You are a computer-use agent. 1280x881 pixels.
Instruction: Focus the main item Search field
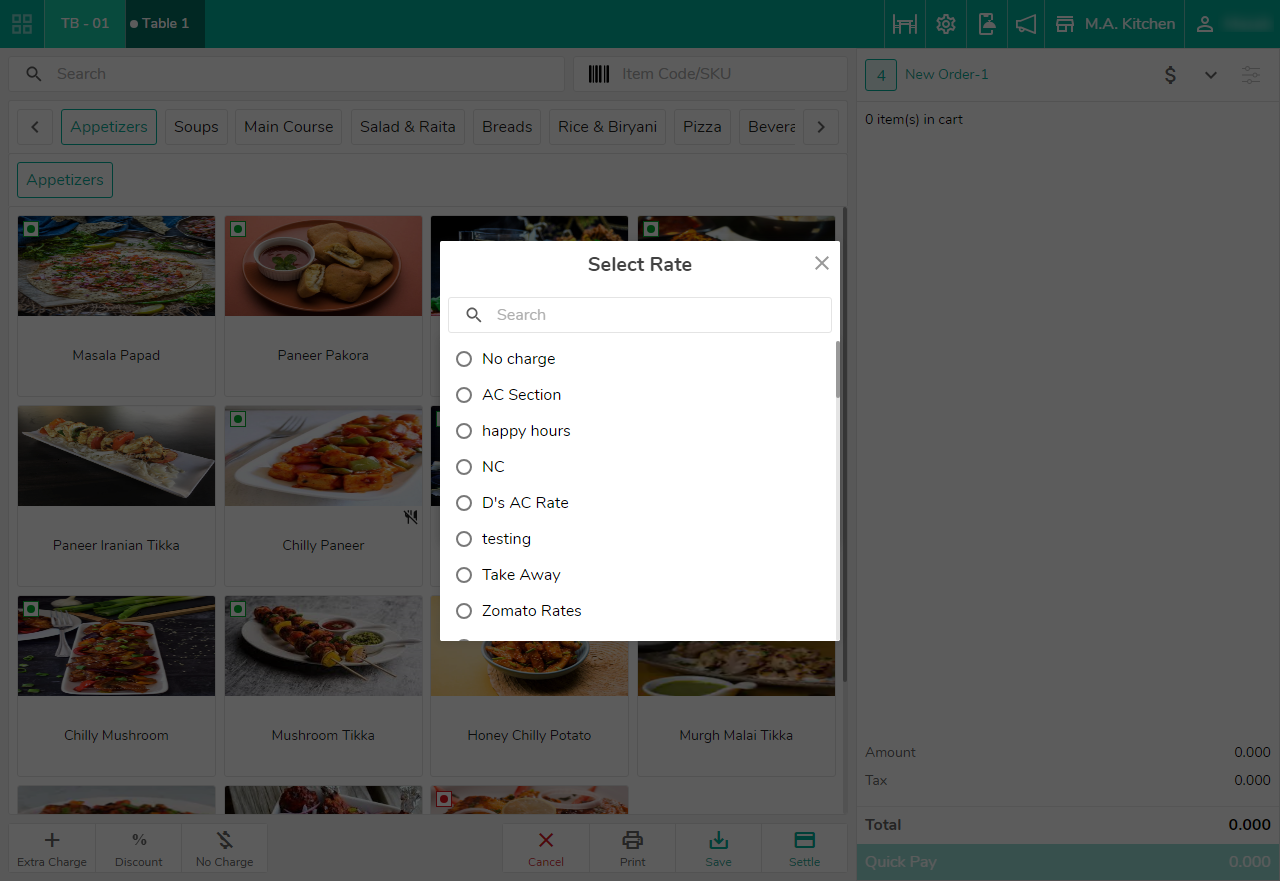(x=287, y=74)
